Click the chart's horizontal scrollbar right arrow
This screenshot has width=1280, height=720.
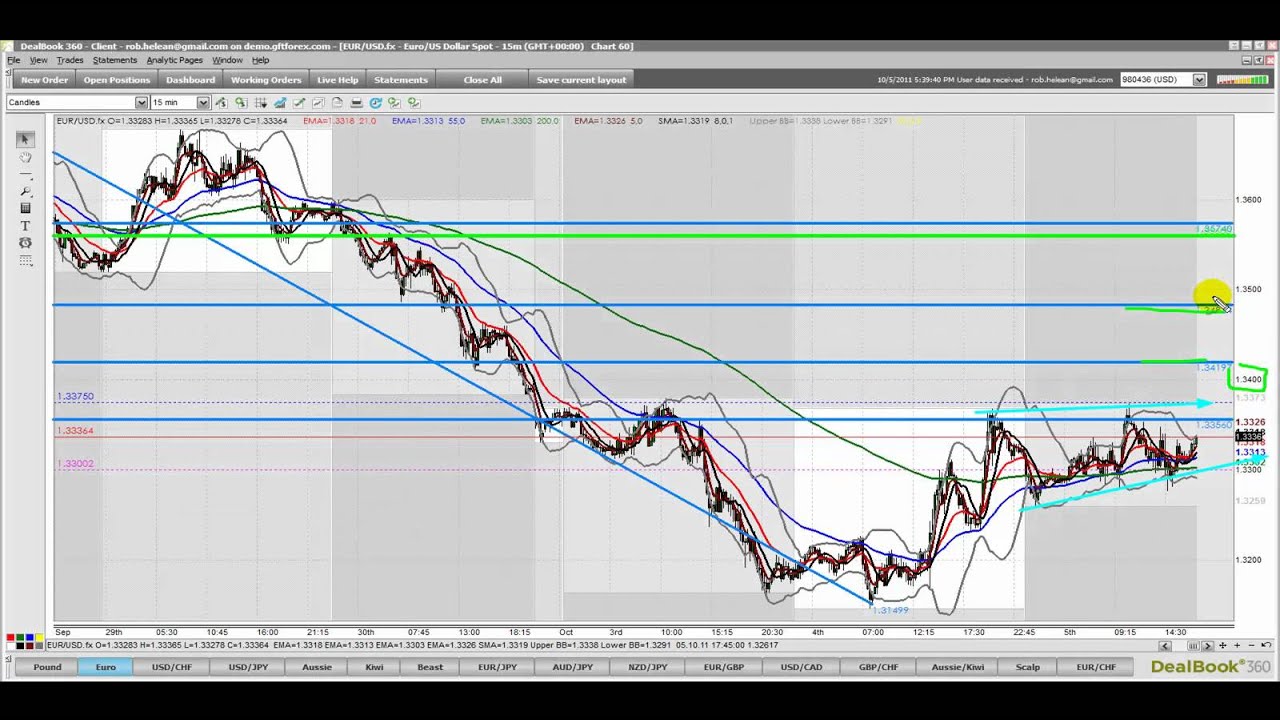1207,646
